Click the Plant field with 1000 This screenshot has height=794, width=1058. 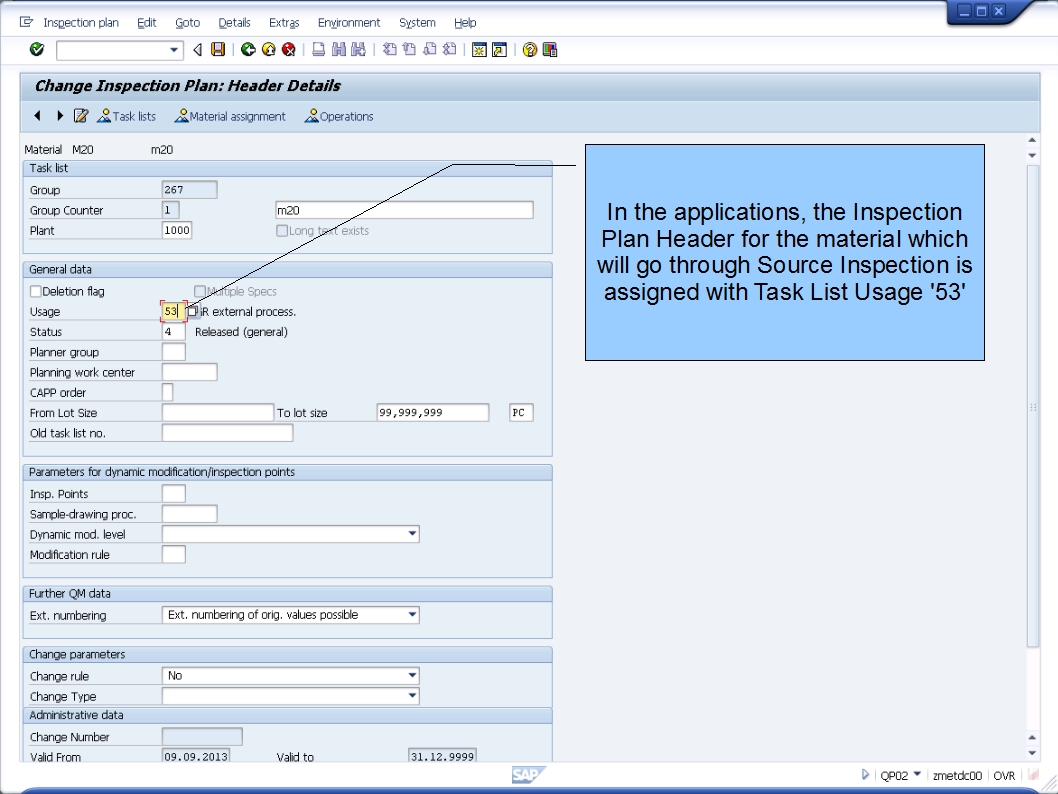(177, 230)
